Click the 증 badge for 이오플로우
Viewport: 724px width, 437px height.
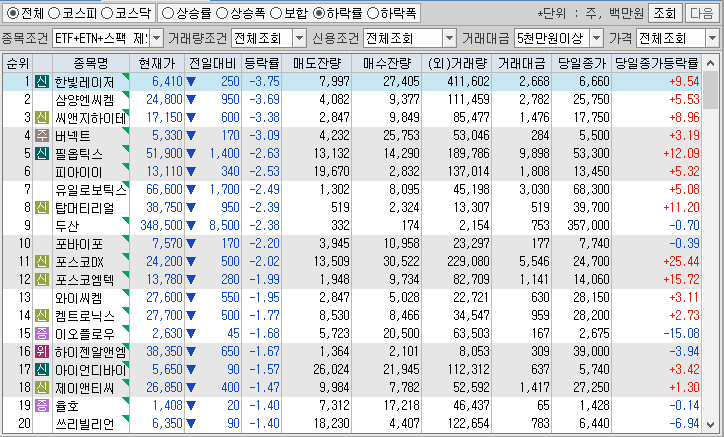coord(42,334)
